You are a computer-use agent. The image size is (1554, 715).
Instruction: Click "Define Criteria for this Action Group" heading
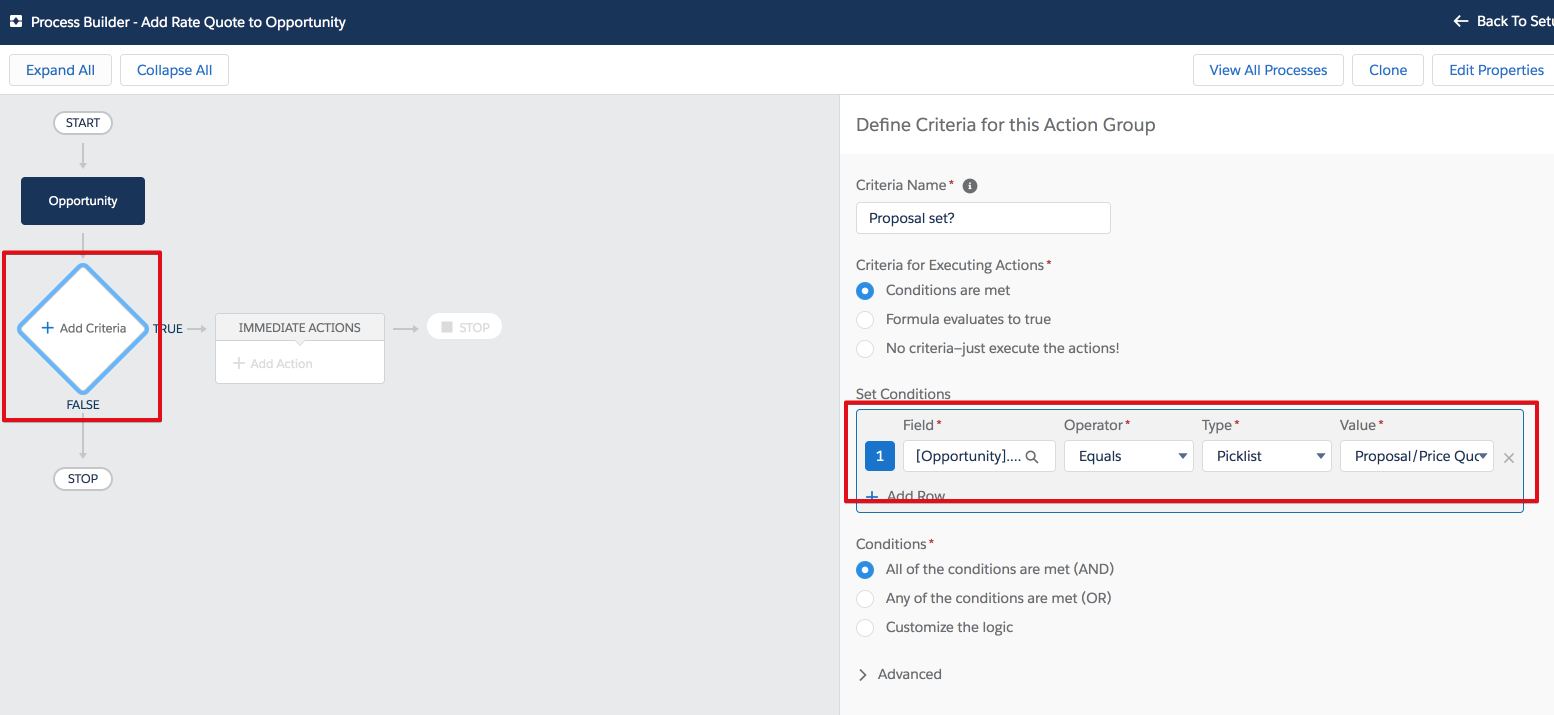pos(1006,125)
